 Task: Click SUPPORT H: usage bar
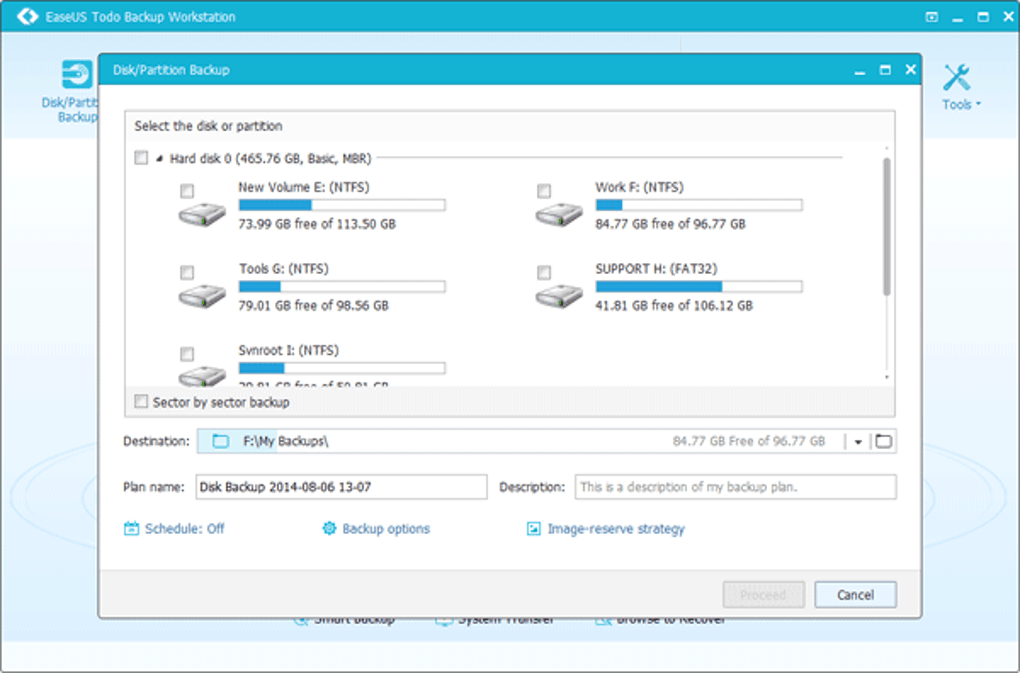coord(699,287)
